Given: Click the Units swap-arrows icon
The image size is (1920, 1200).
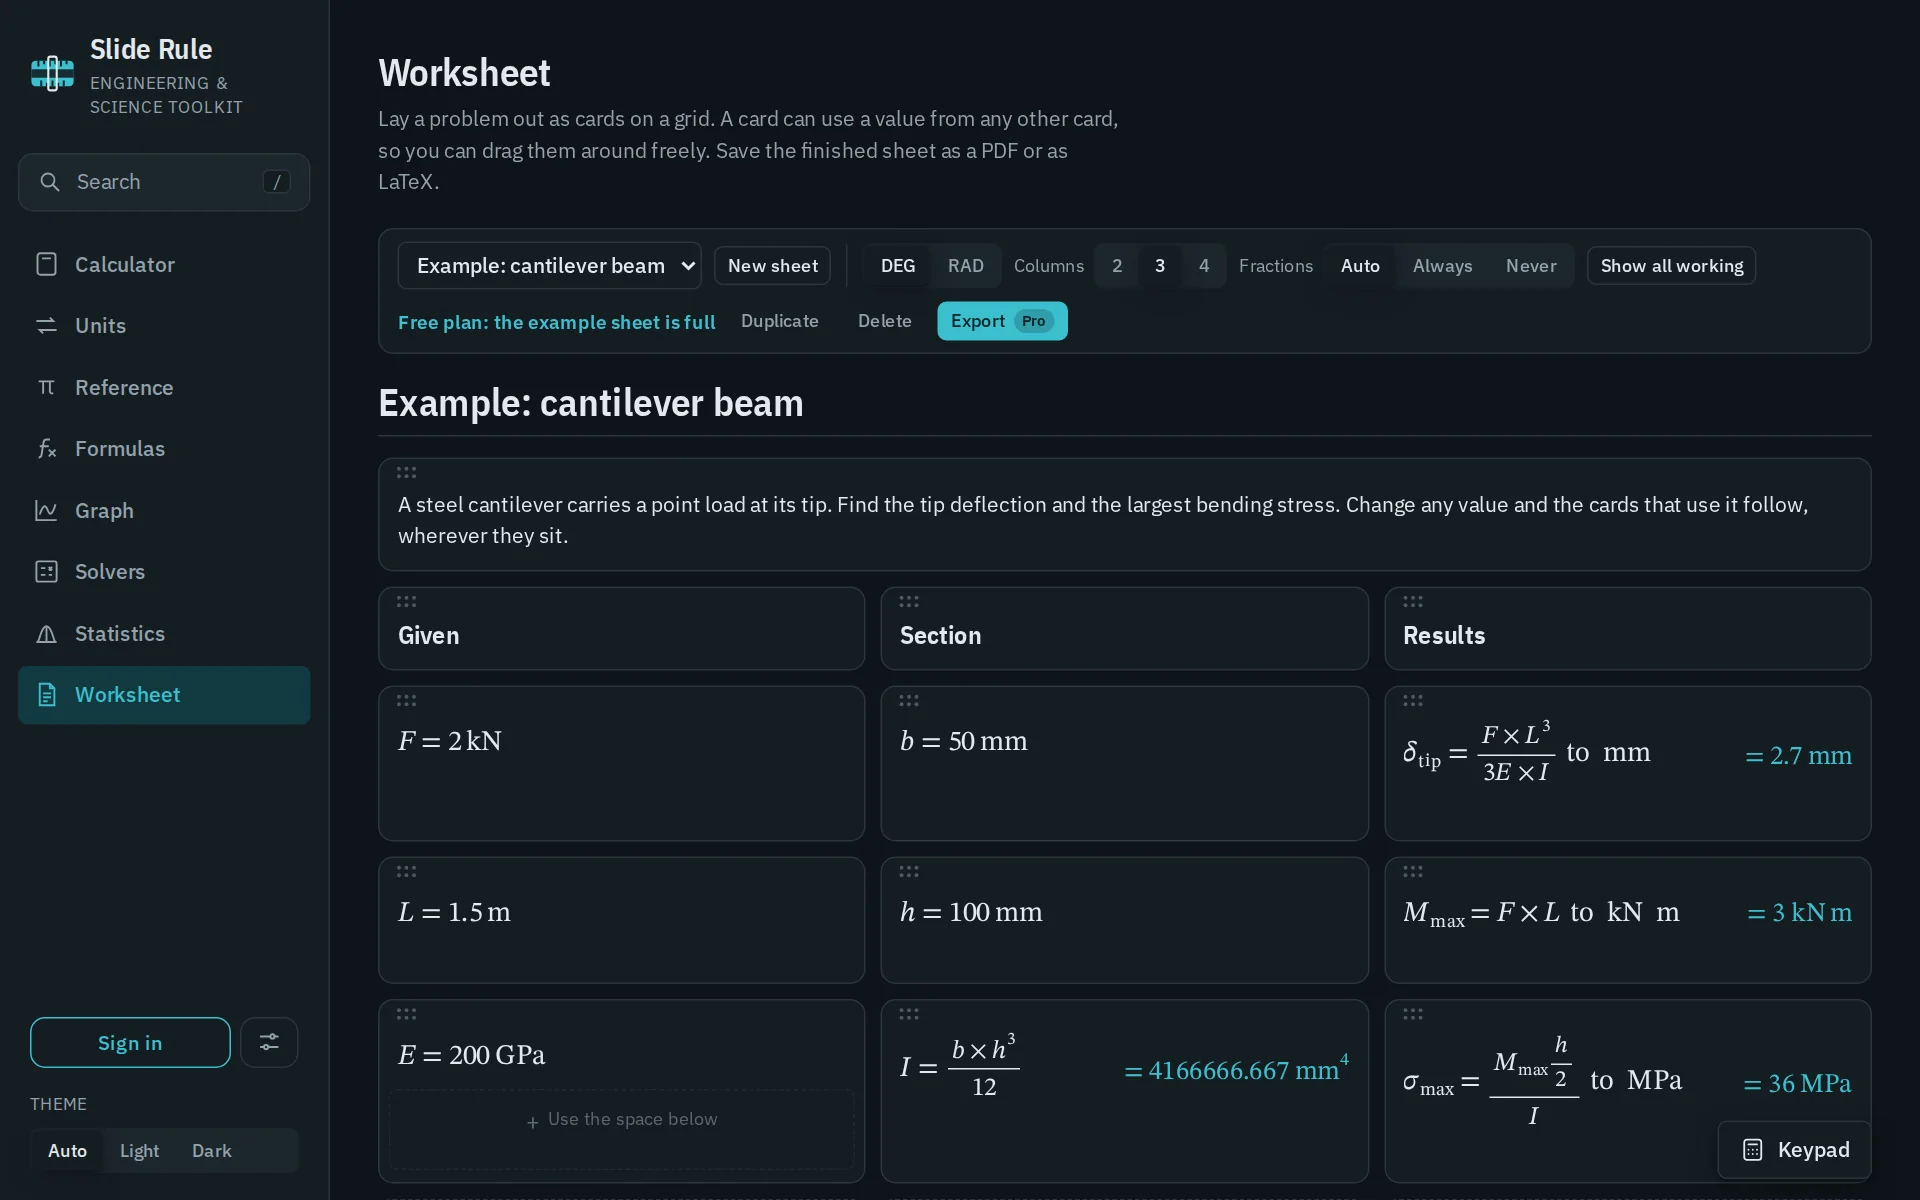Looking at the screenshot, I should point(46,326).
